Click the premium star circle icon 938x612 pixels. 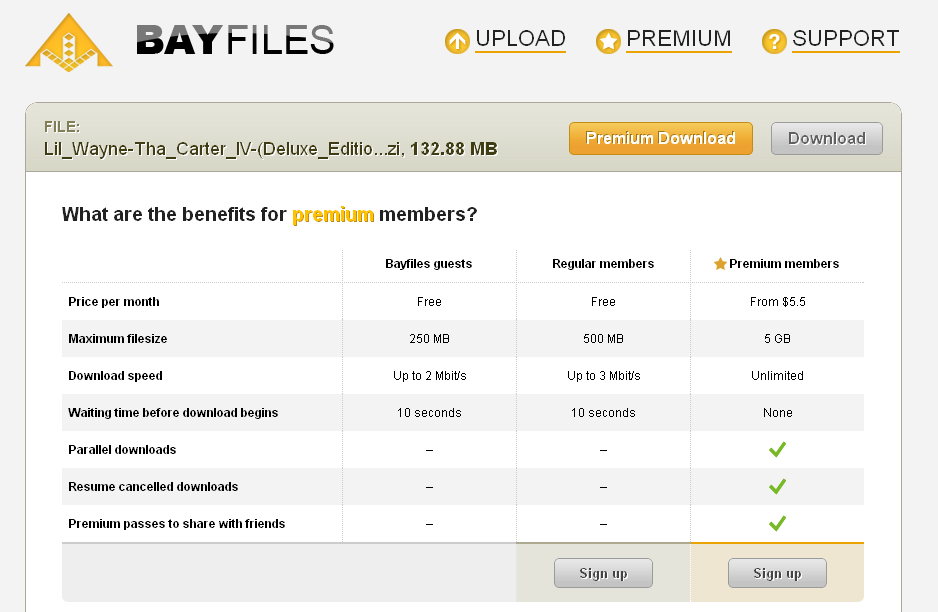[x=608, y=41]
